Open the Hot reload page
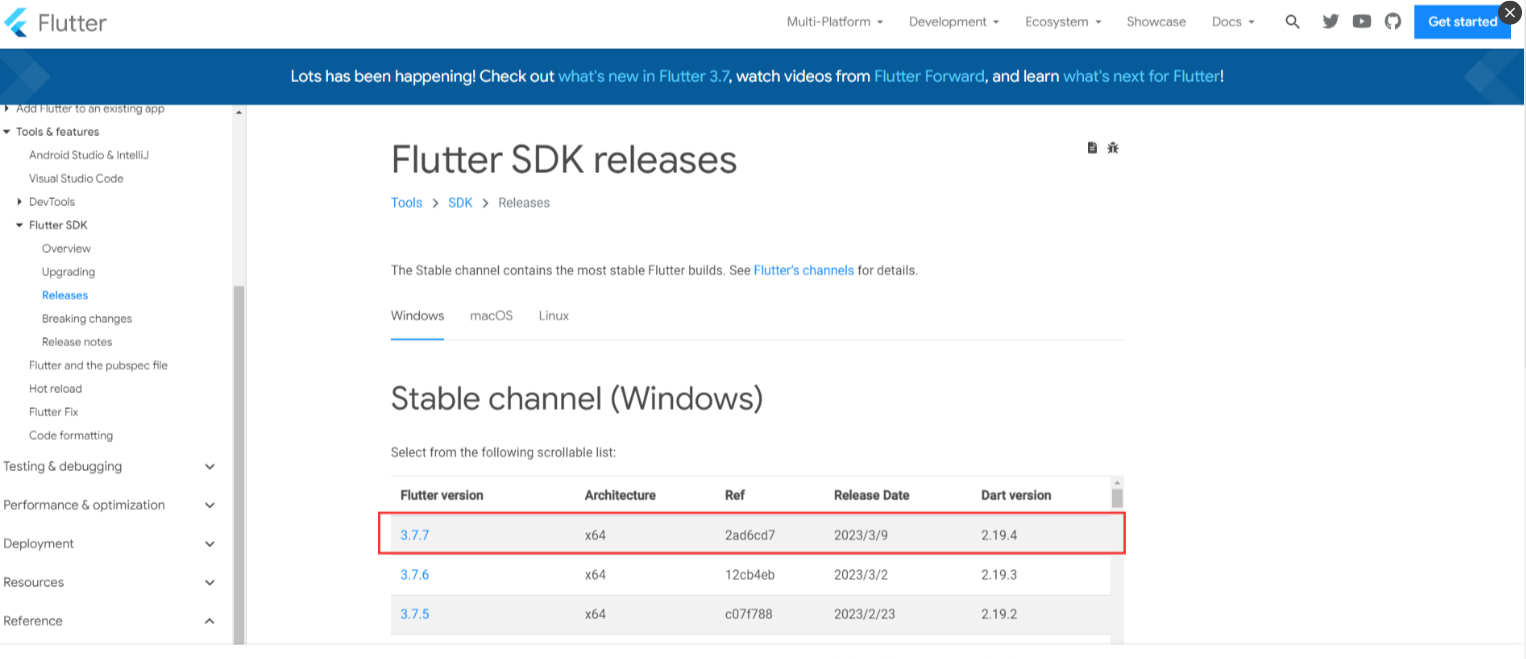The width and height of the screenshot is (1526, 659). (x=55, y=389)
